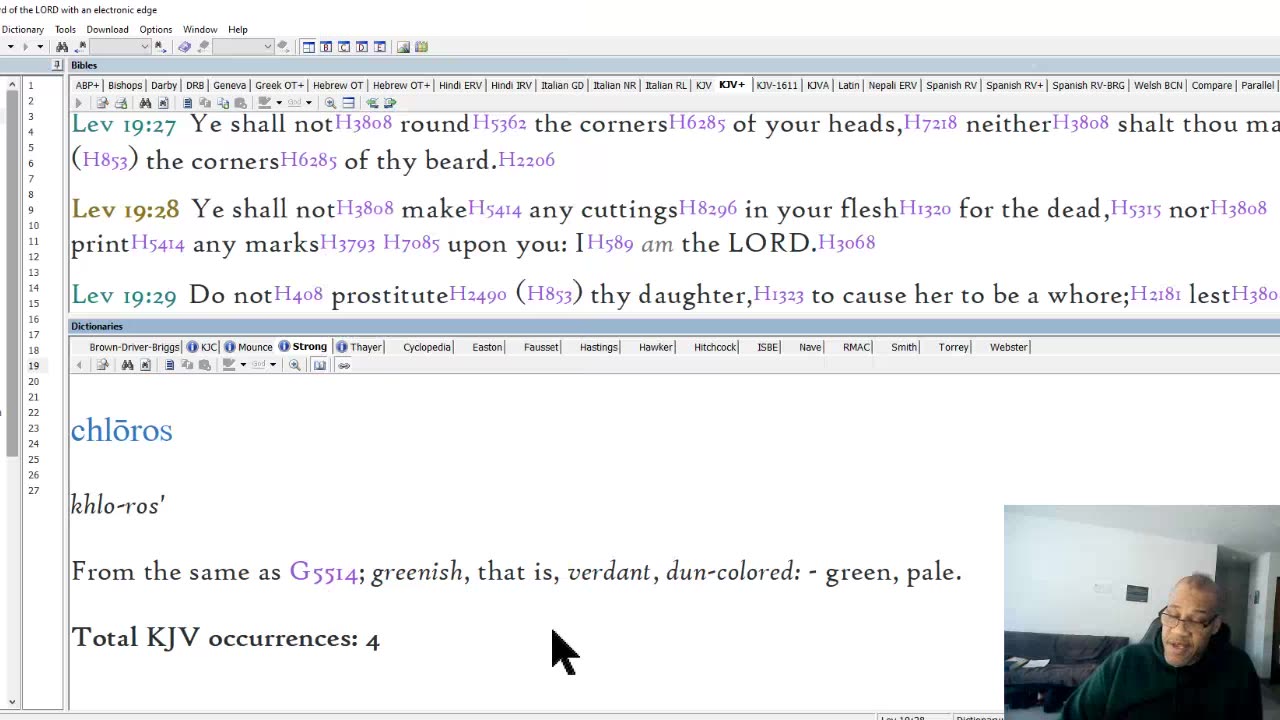Toggle the auto-hide pin beside Bibles header

point(56,65)
